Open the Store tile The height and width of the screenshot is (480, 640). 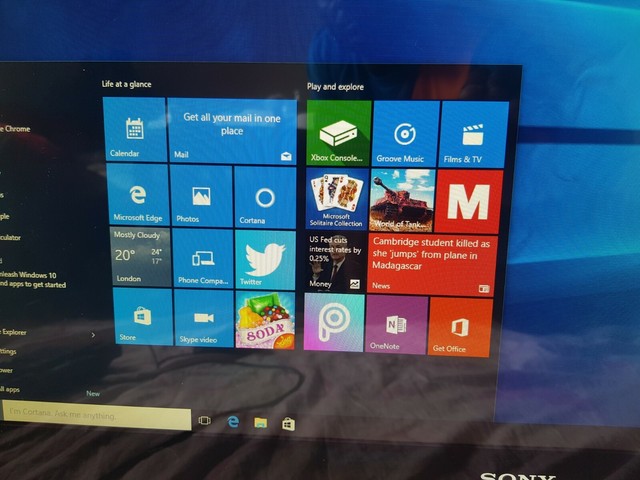[x=143, y=316]
